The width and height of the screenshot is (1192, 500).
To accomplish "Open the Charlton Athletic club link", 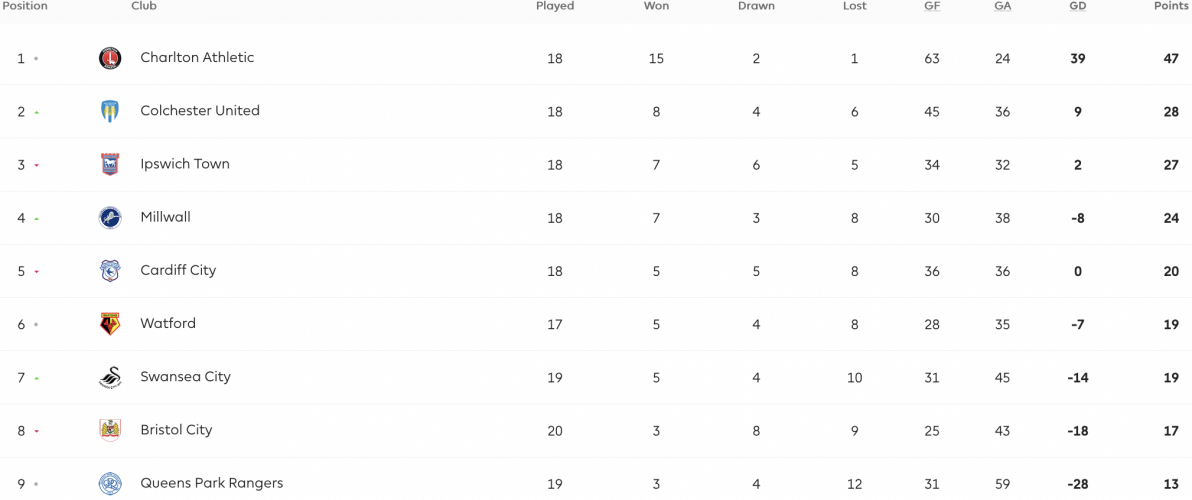I will point(197,58).
